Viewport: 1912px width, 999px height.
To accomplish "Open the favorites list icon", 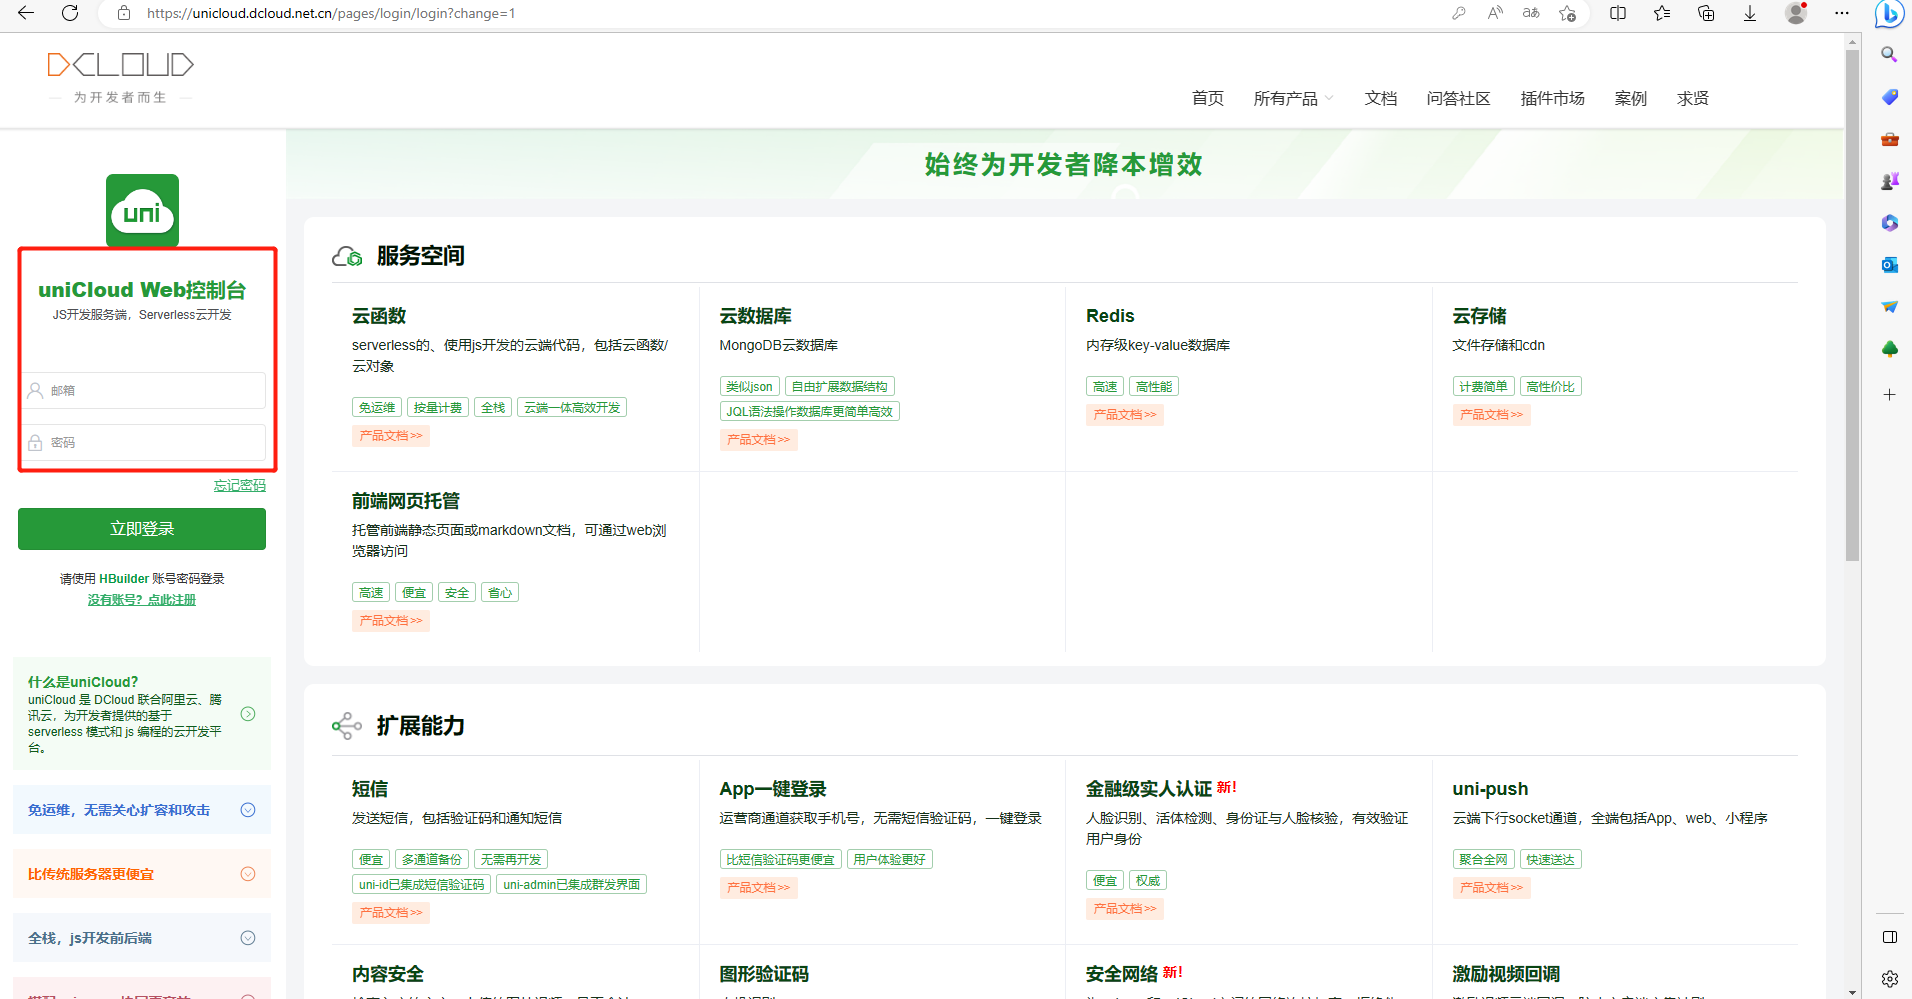I will pyautogui.click(x=1662, y=13).
